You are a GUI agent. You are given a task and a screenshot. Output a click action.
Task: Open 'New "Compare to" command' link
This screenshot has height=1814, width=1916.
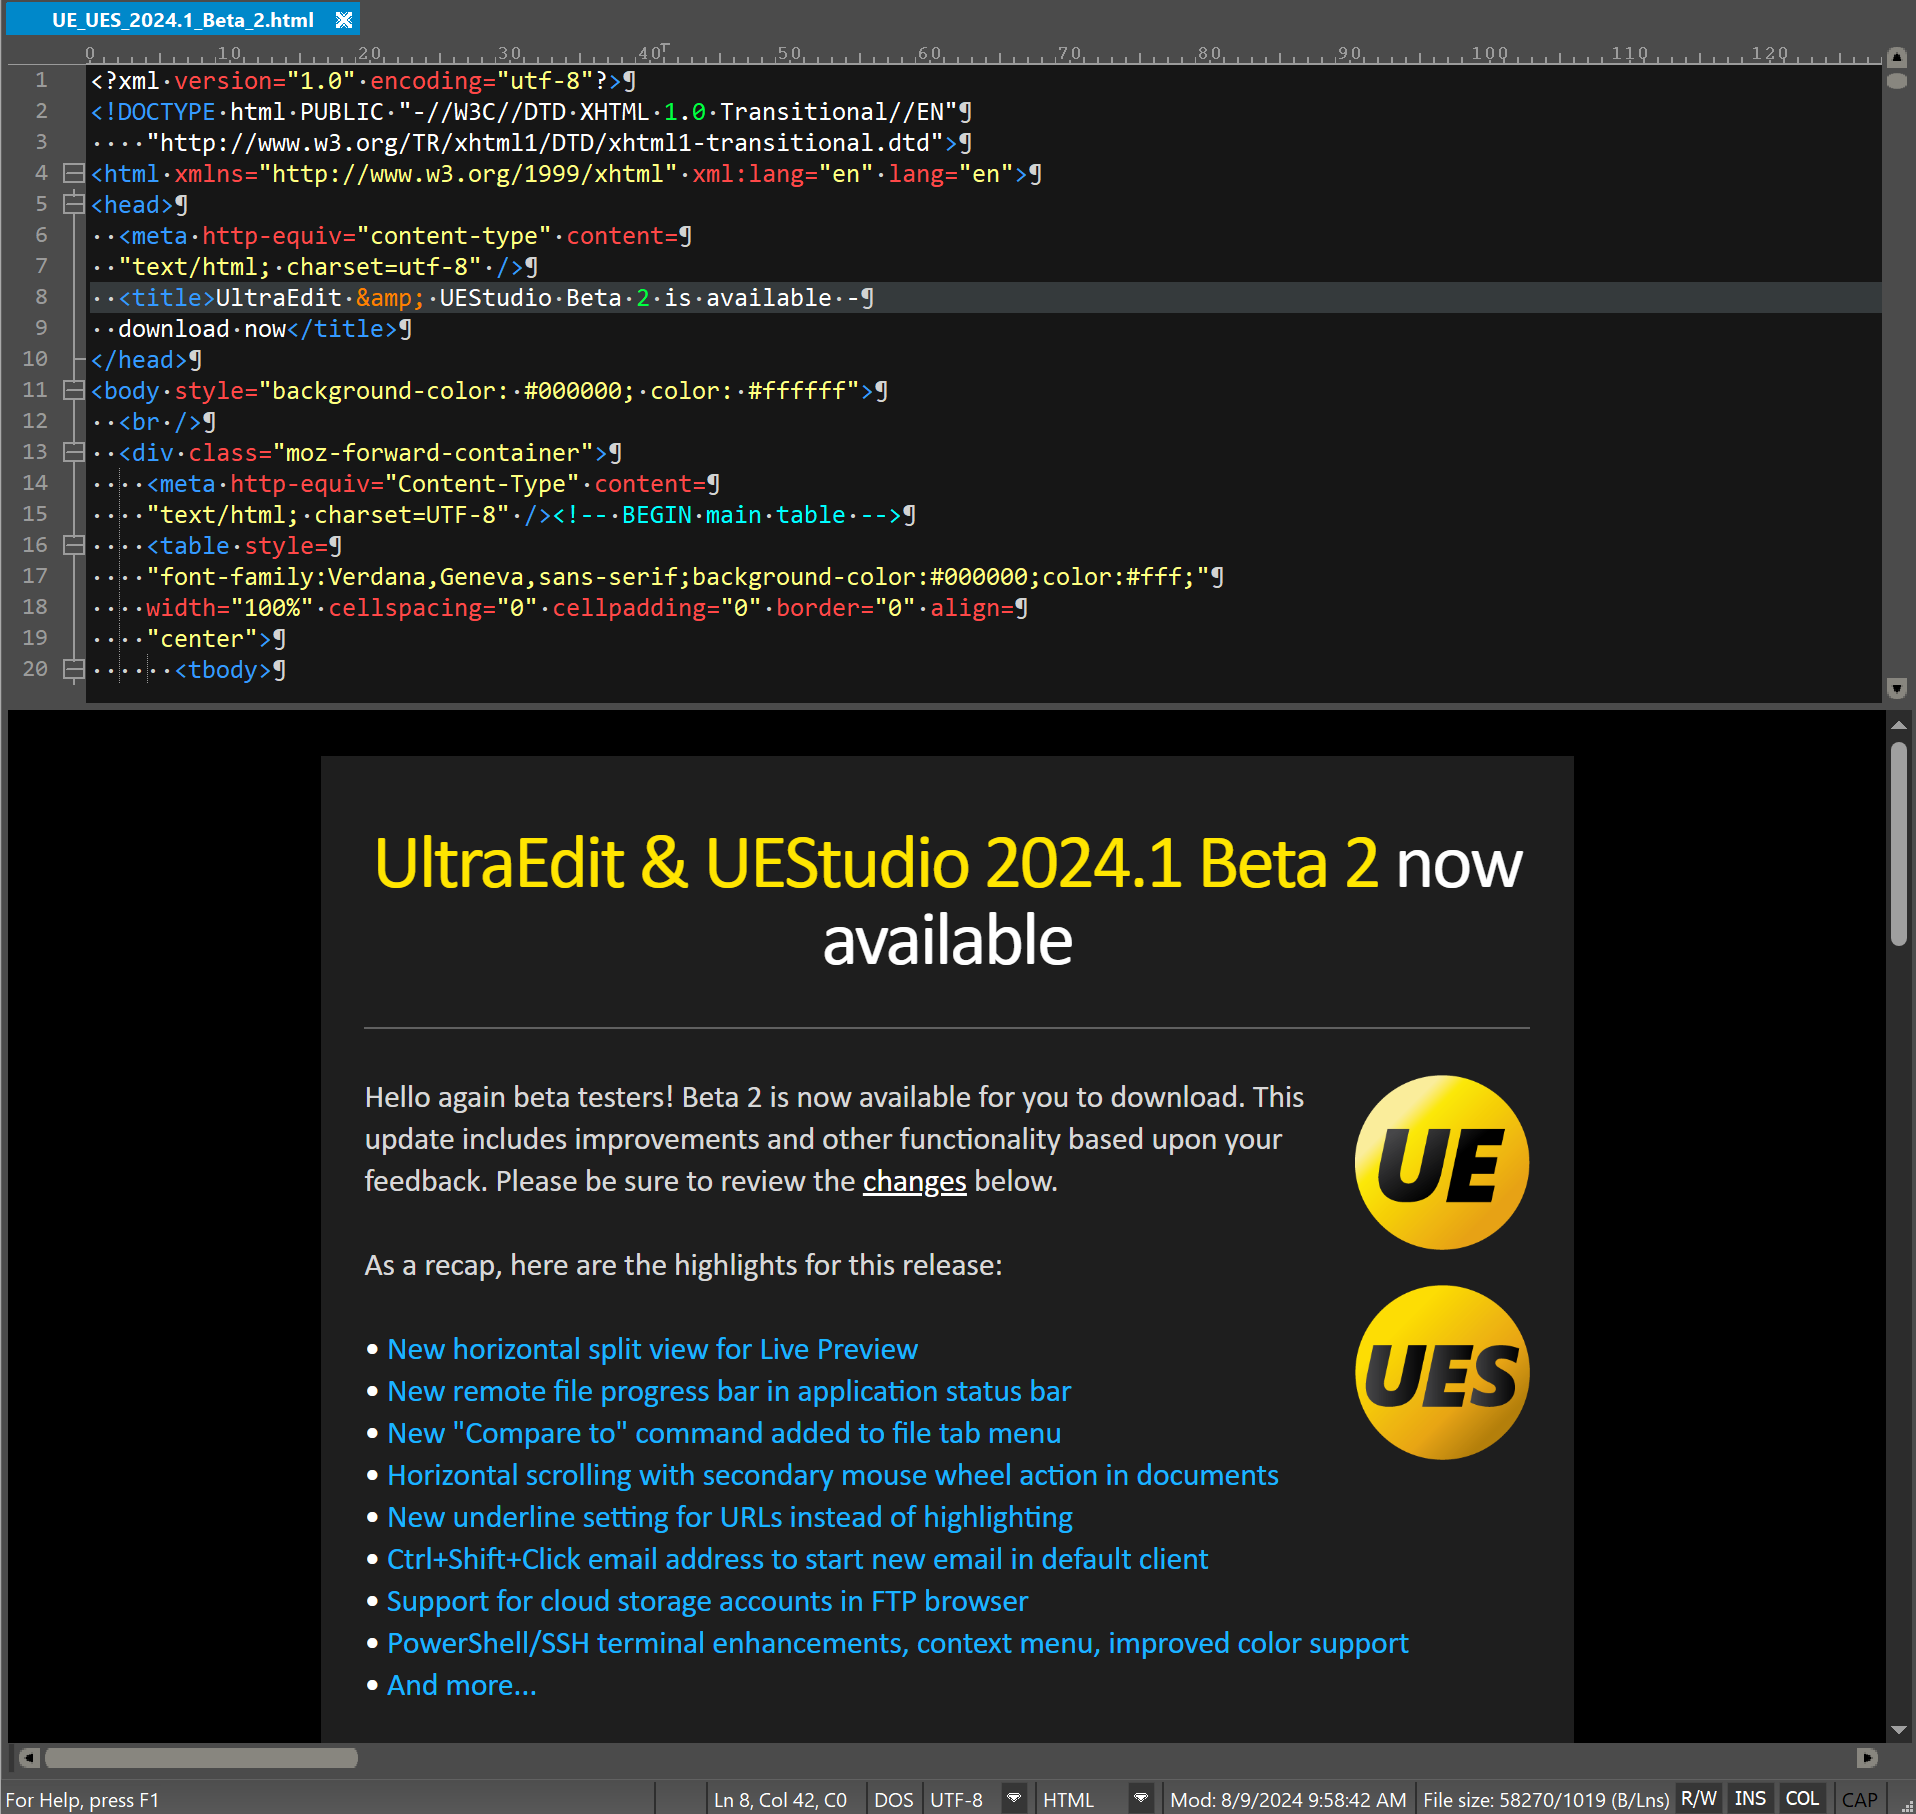pyautogui.click(x=724, y=1433)
